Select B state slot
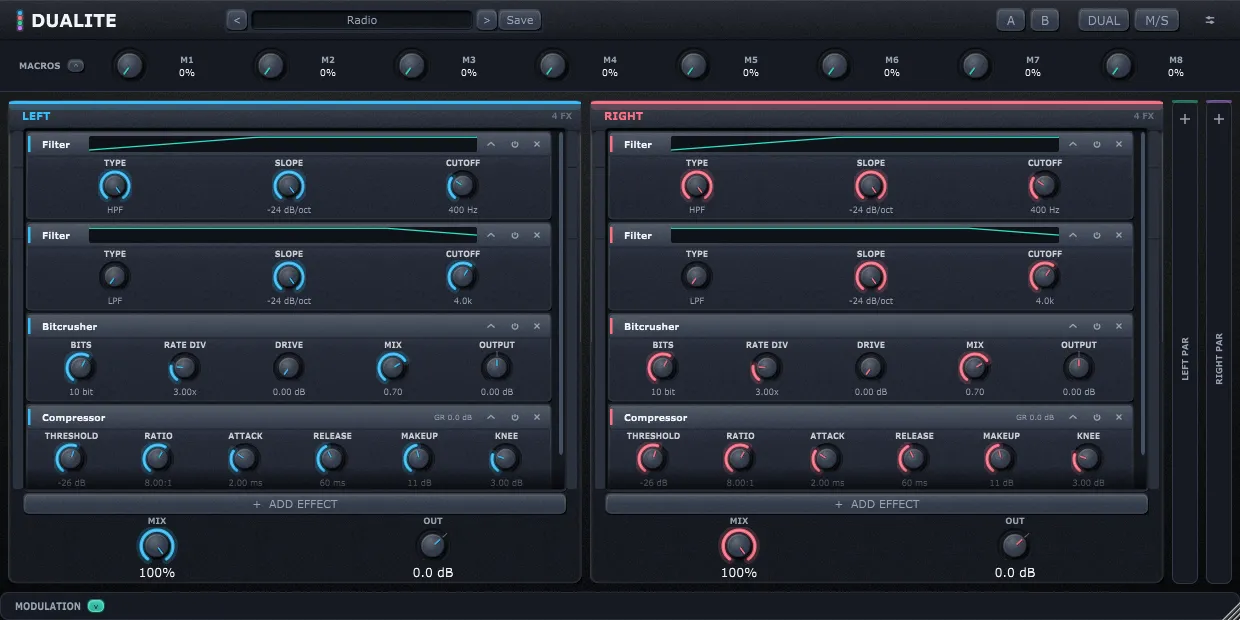 pyautogui.click(x=1045, y=20)
